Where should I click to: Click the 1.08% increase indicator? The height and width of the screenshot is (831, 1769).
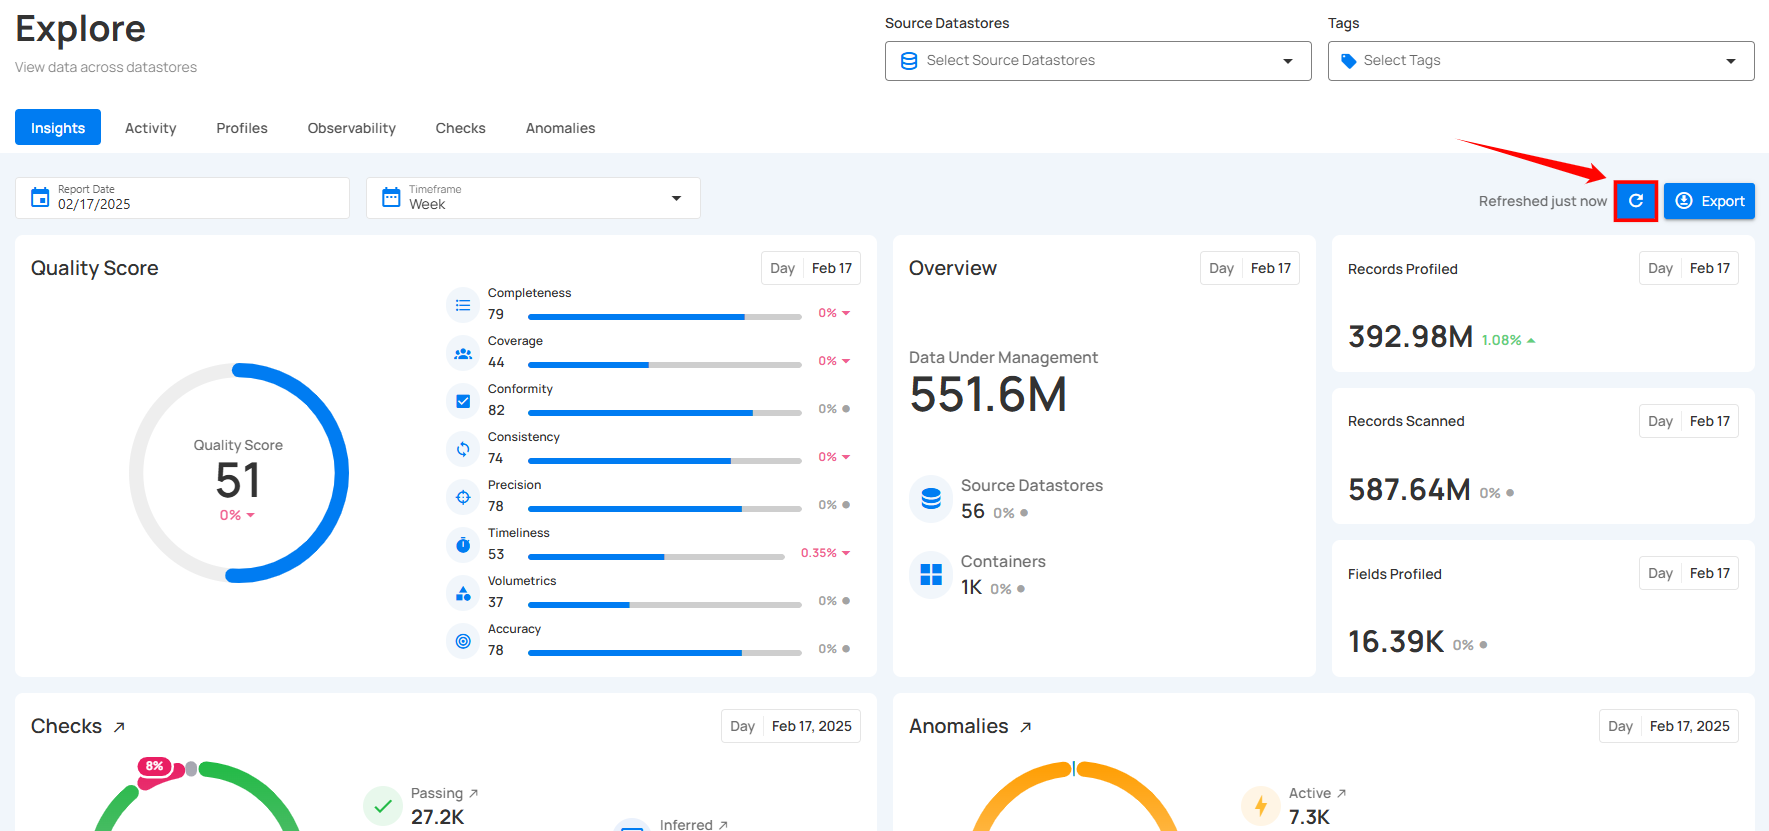[x=1508, y=340]
